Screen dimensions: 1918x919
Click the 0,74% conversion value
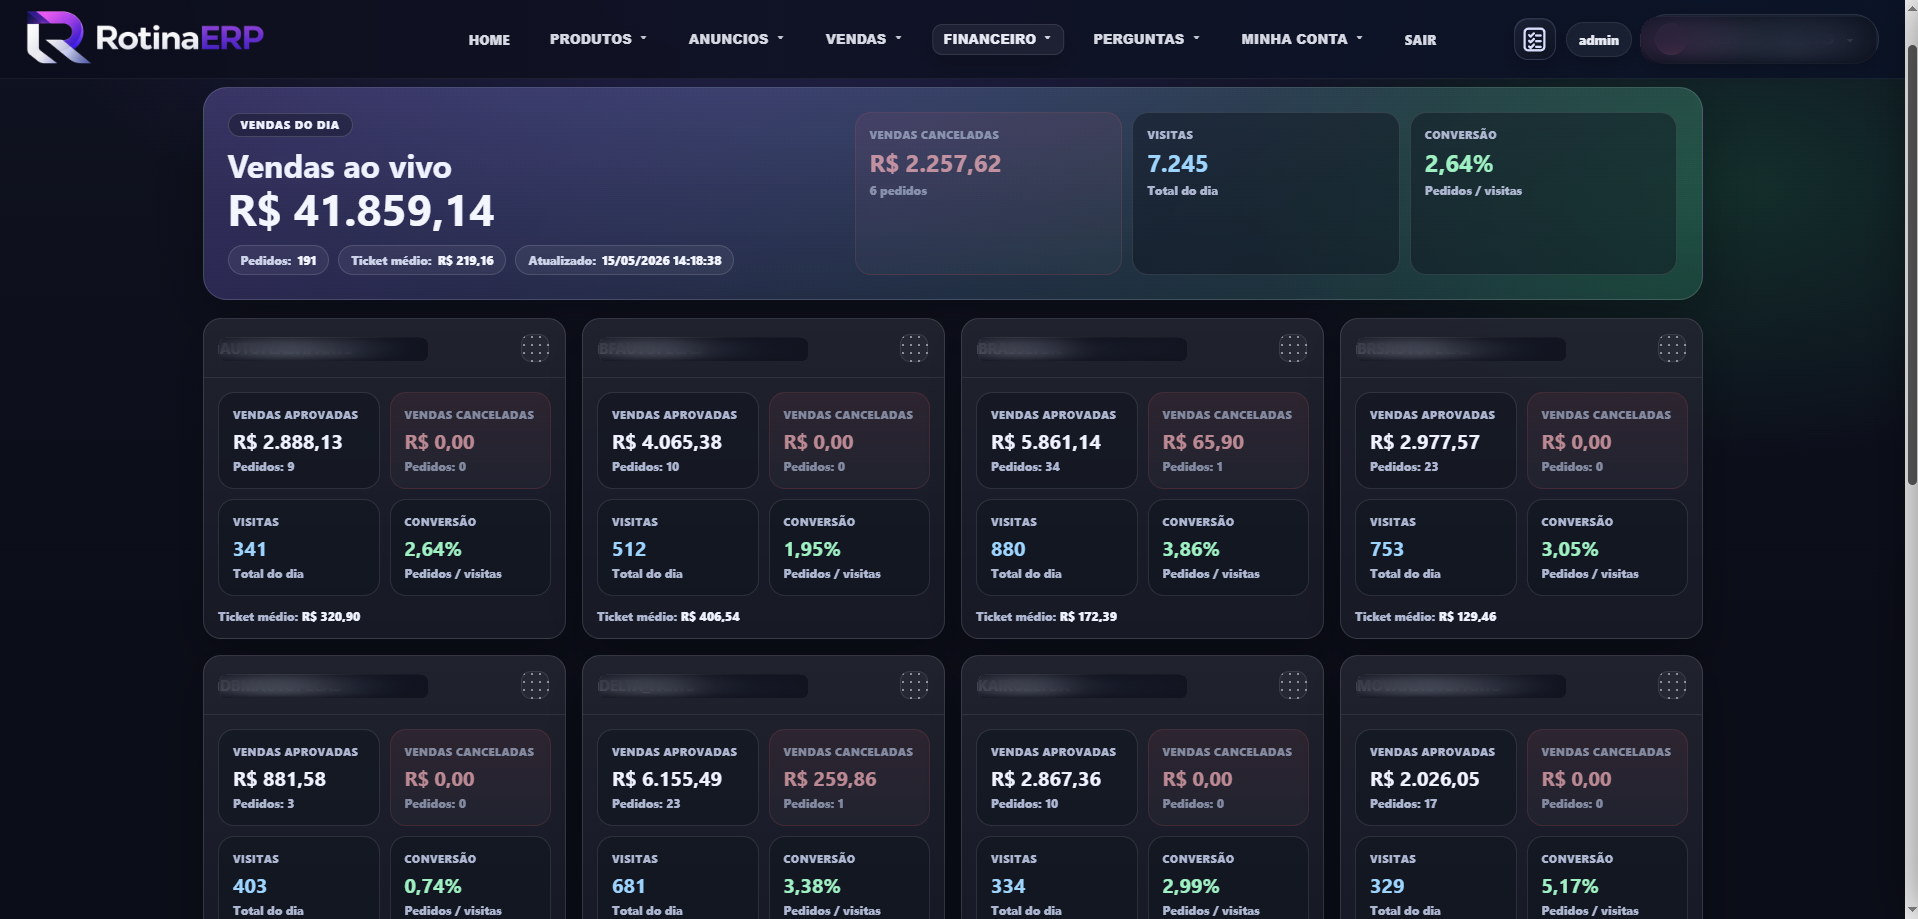(433, 886)
